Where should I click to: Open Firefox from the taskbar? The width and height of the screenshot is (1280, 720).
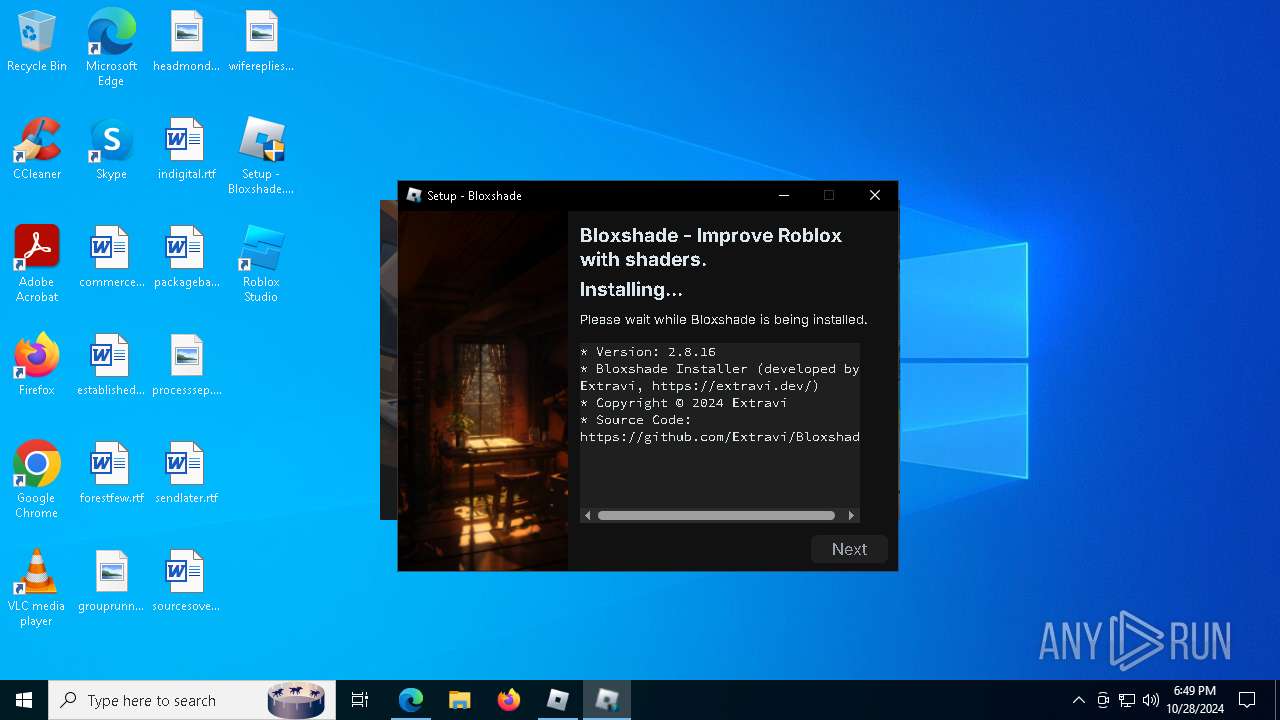(x=509, y=700)
